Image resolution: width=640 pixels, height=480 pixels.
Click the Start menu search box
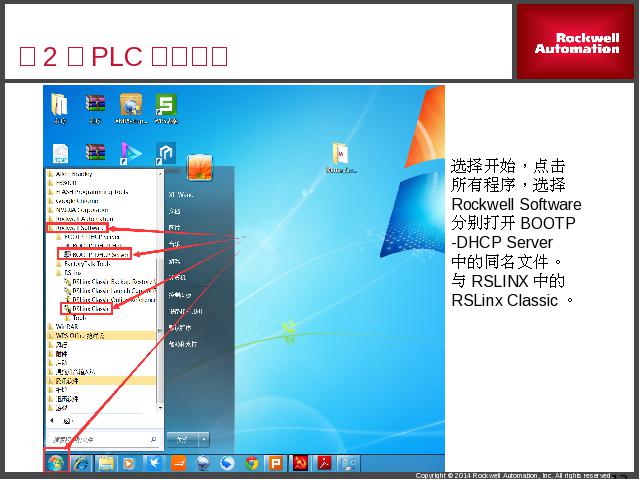pyautogui.click(x=103, y=439)
